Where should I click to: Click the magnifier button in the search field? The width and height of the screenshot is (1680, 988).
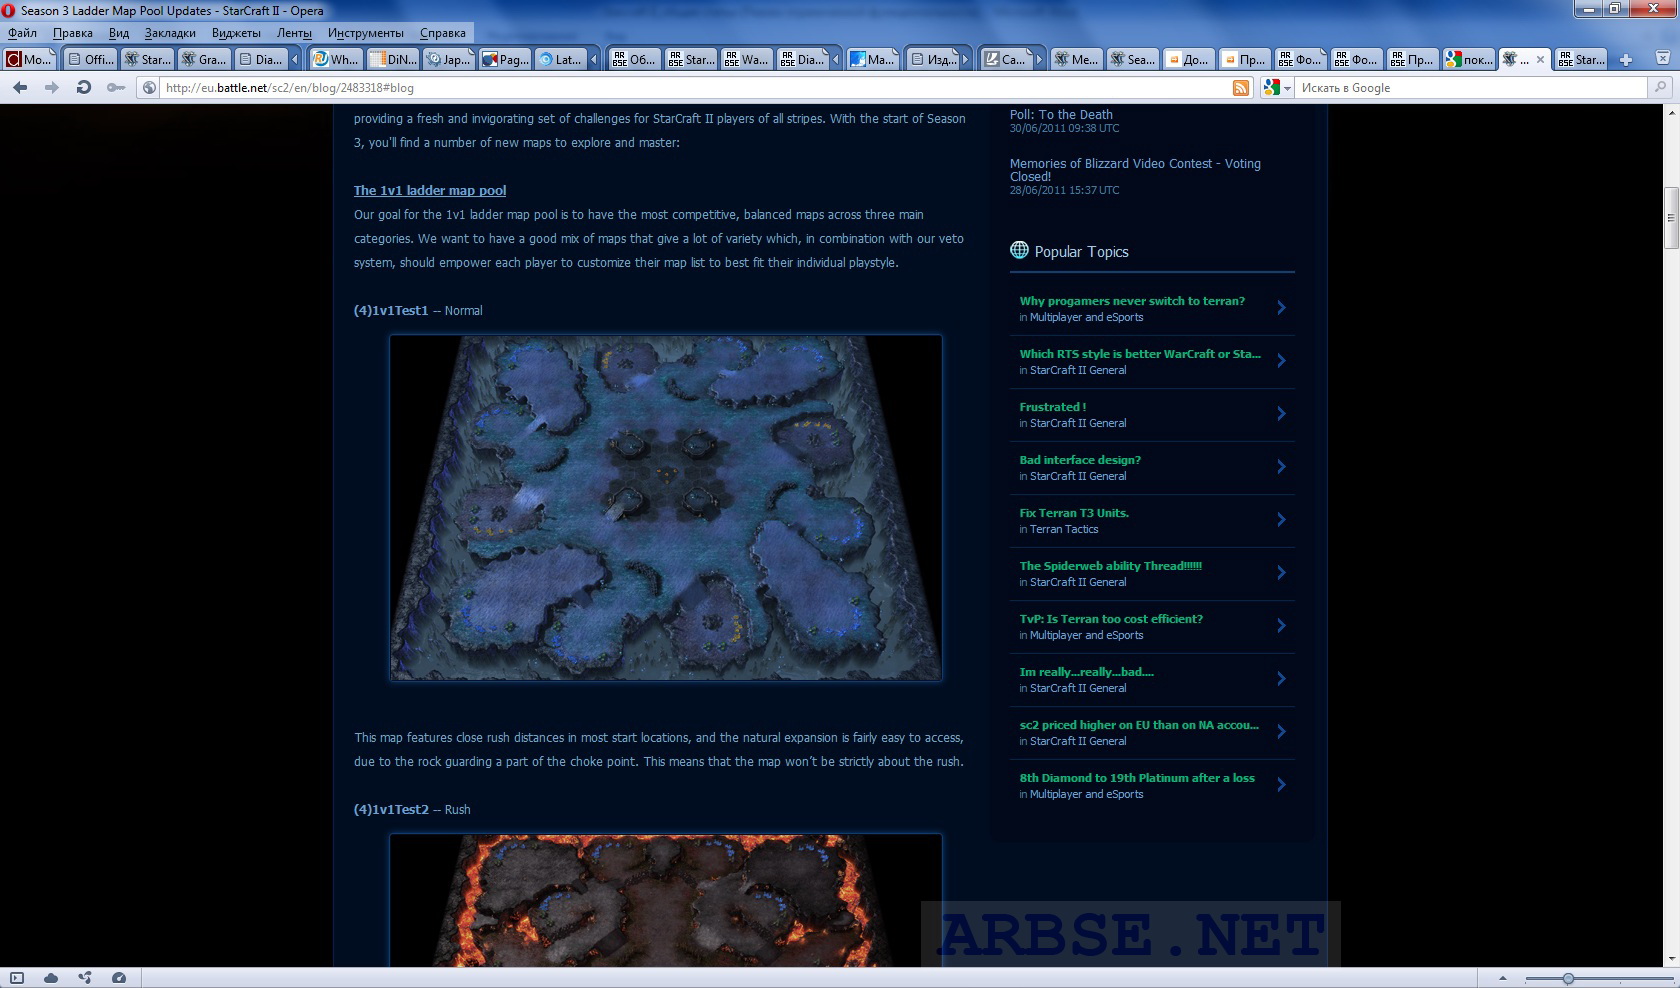tap(1660, 88)
